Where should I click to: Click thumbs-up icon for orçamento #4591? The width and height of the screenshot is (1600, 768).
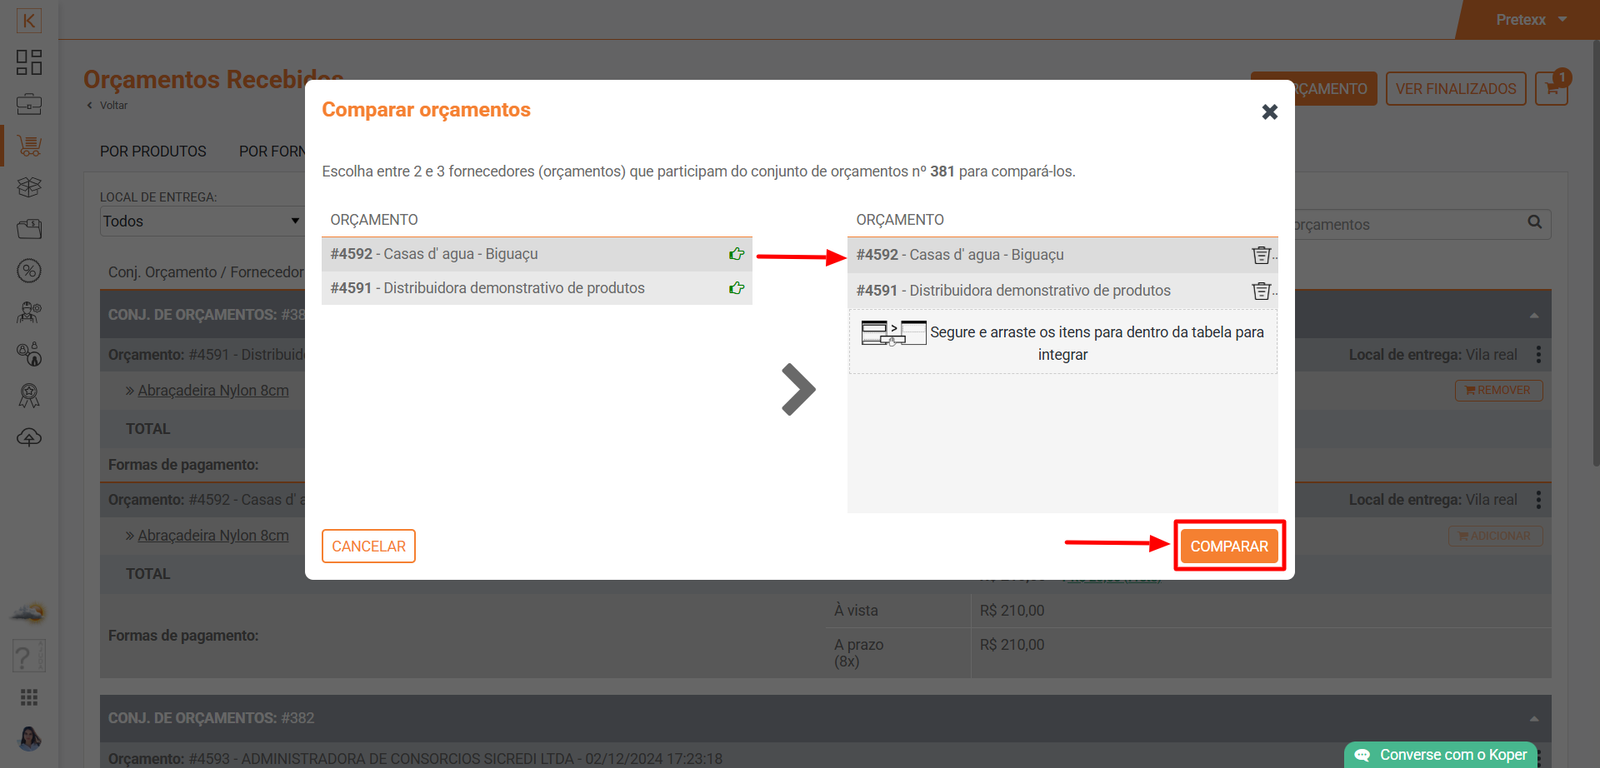tap(737, 288)
